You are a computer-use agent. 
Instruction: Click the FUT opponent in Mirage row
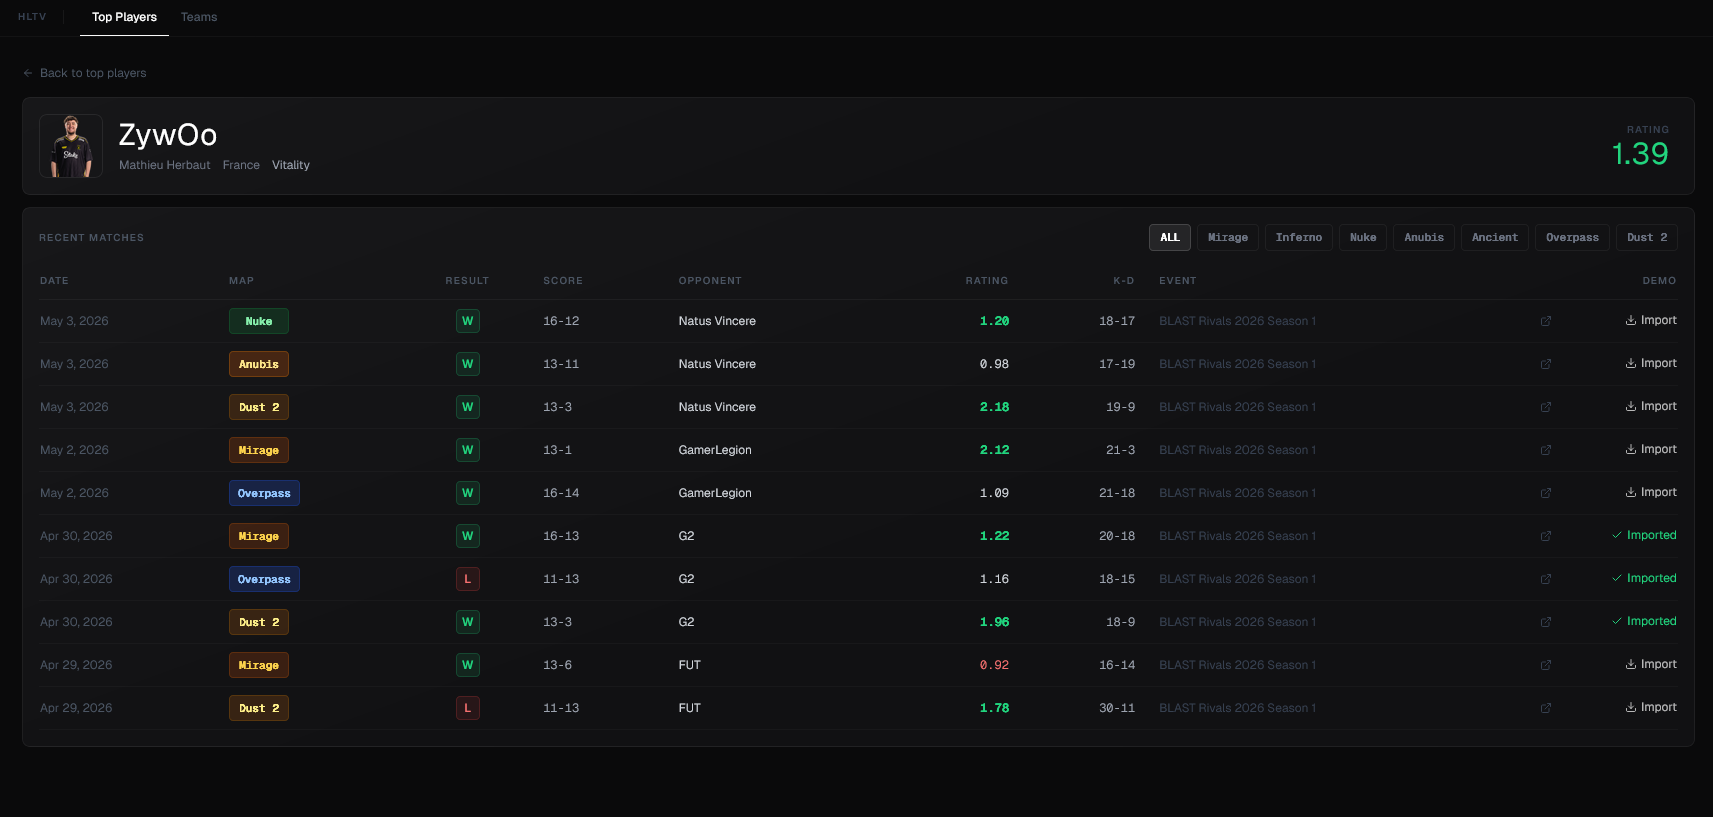pyautogui.click(x=689, y=665)
